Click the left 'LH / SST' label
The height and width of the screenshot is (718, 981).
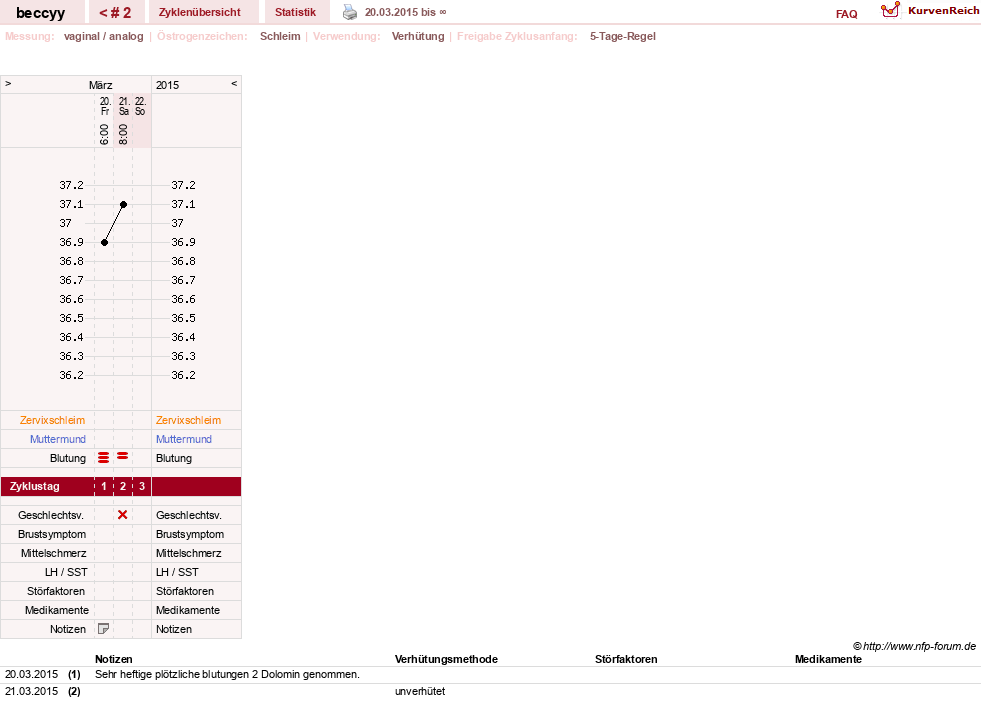pyautogui.click(x=66, y=572)
